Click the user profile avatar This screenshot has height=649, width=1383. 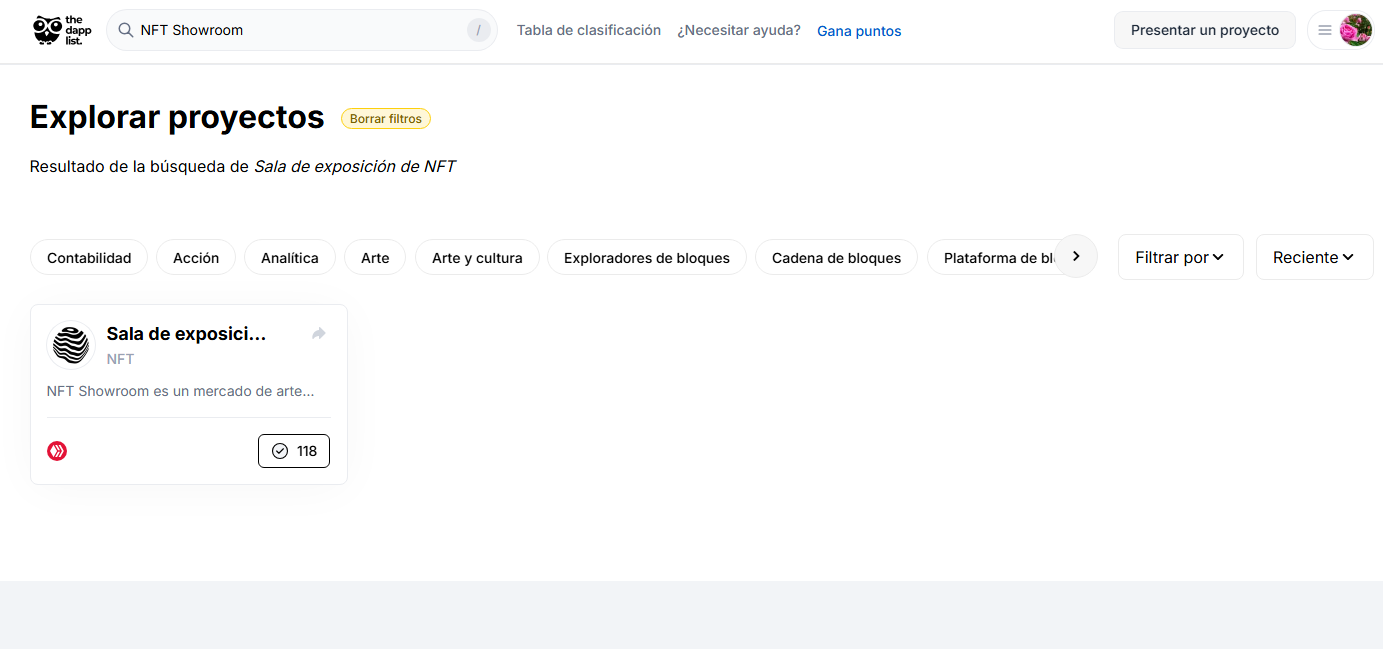(1356, 30)
